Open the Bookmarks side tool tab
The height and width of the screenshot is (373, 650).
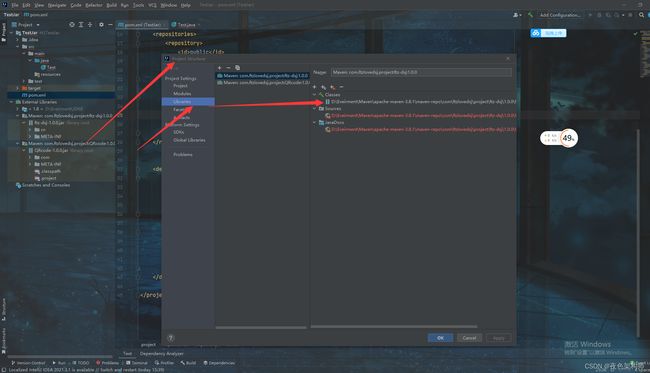pyautogui.click(x=4, y=342)
